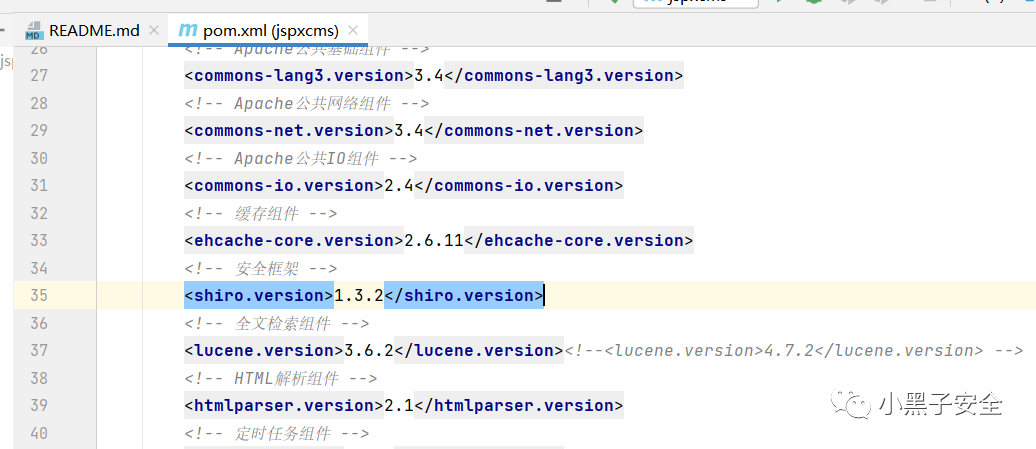
Task: Click the closing </htmlparser.version> tag
Action: [x=519, y=405]
